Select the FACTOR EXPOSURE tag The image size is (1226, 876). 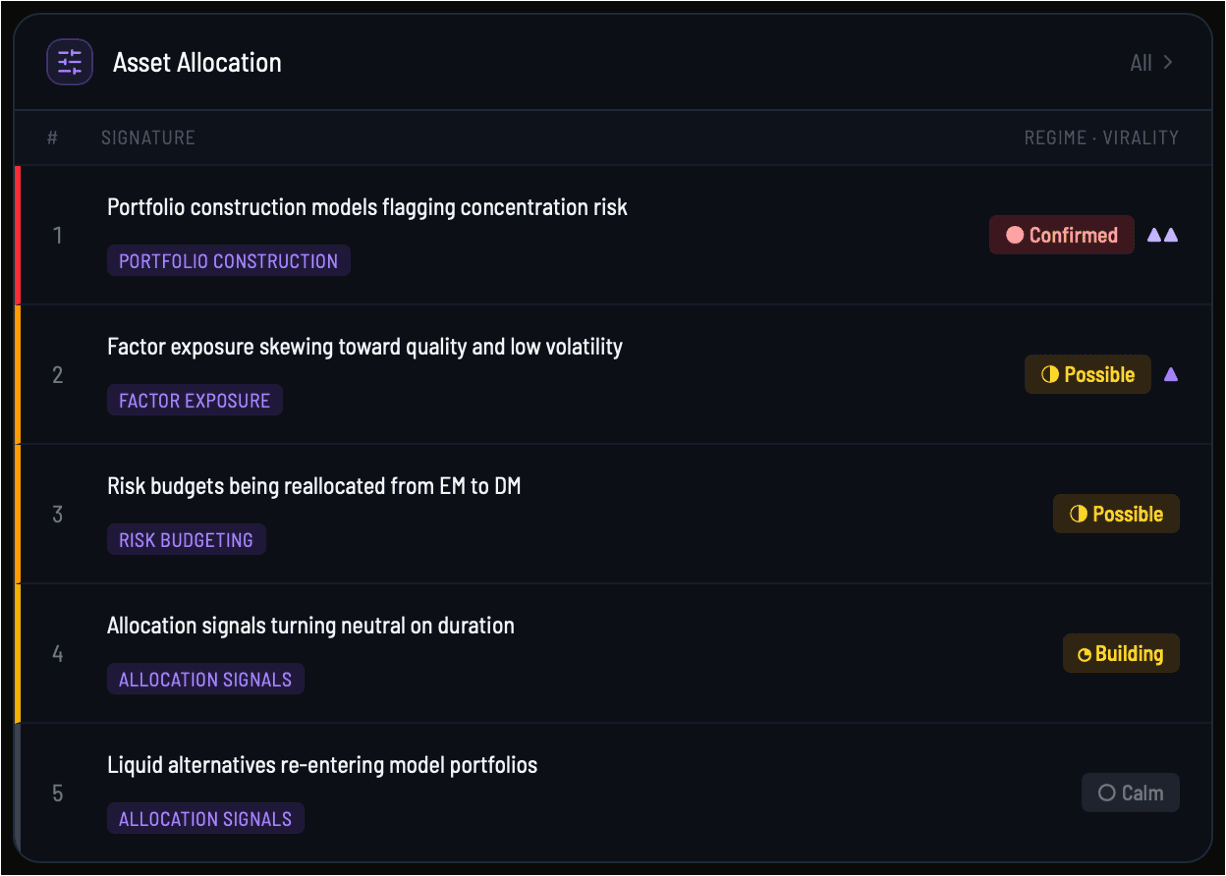pyautogui.click(x=194, y=400)
